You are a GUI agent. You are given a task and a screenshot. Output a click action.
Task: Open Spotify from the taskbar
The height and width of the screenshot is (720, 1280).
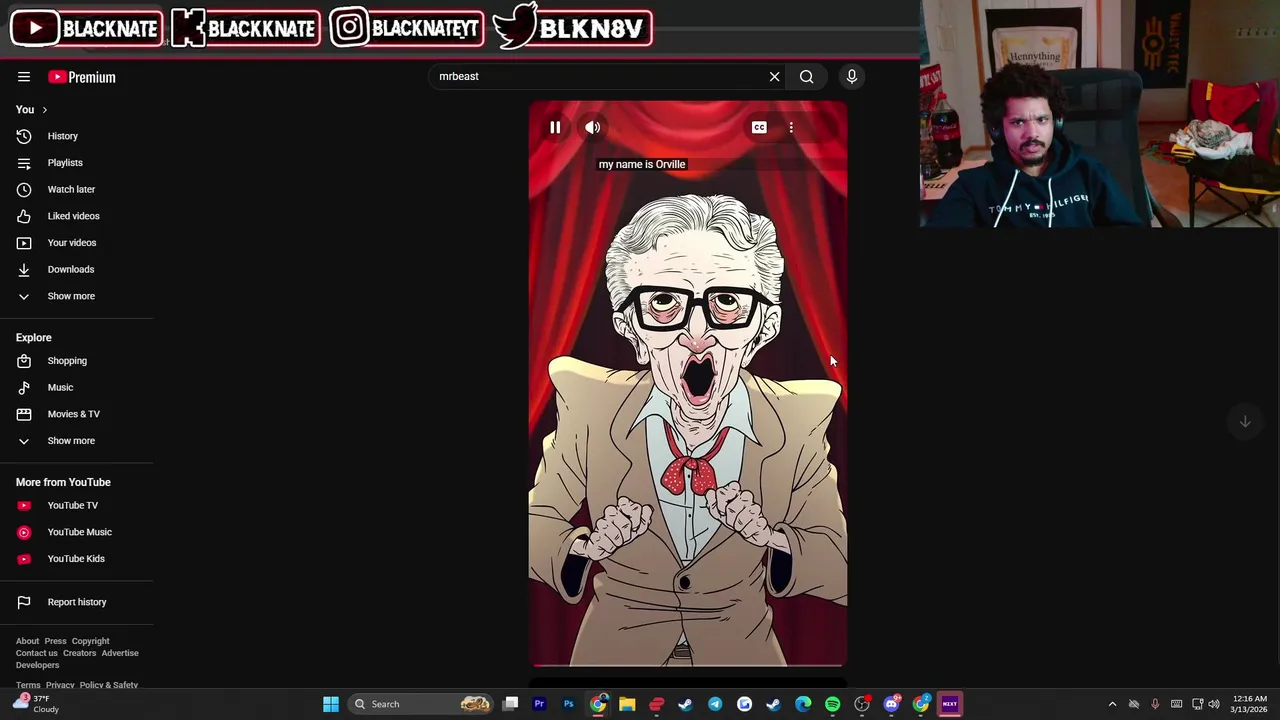(x=832, y=704)
